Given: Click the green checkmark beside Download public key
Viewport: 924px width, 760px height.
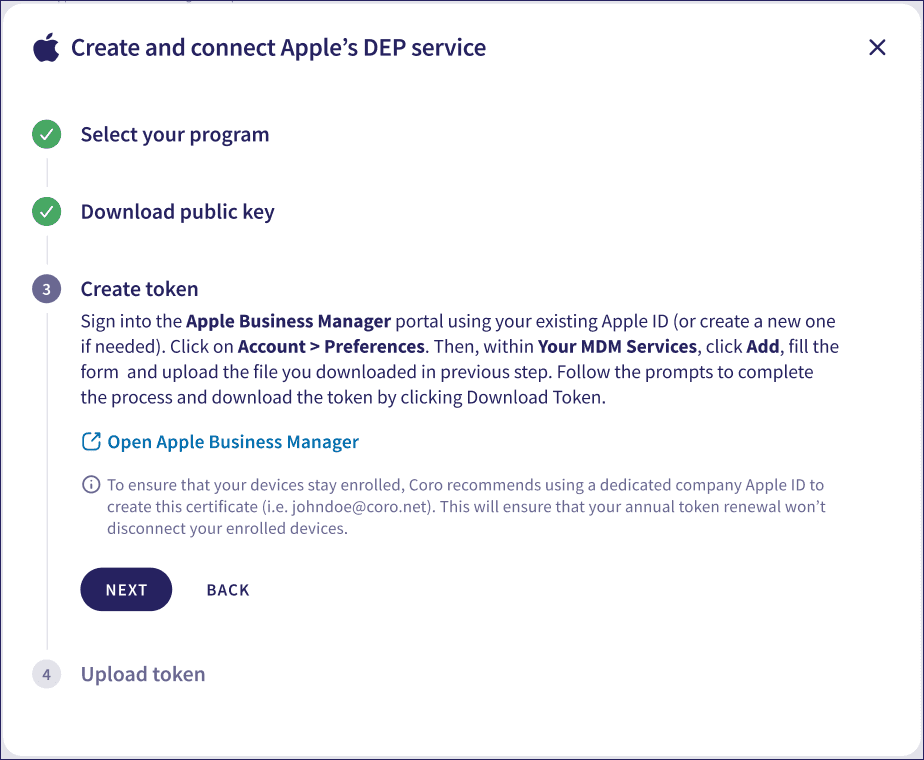Looking at the screenshot, I should point(46,211).
